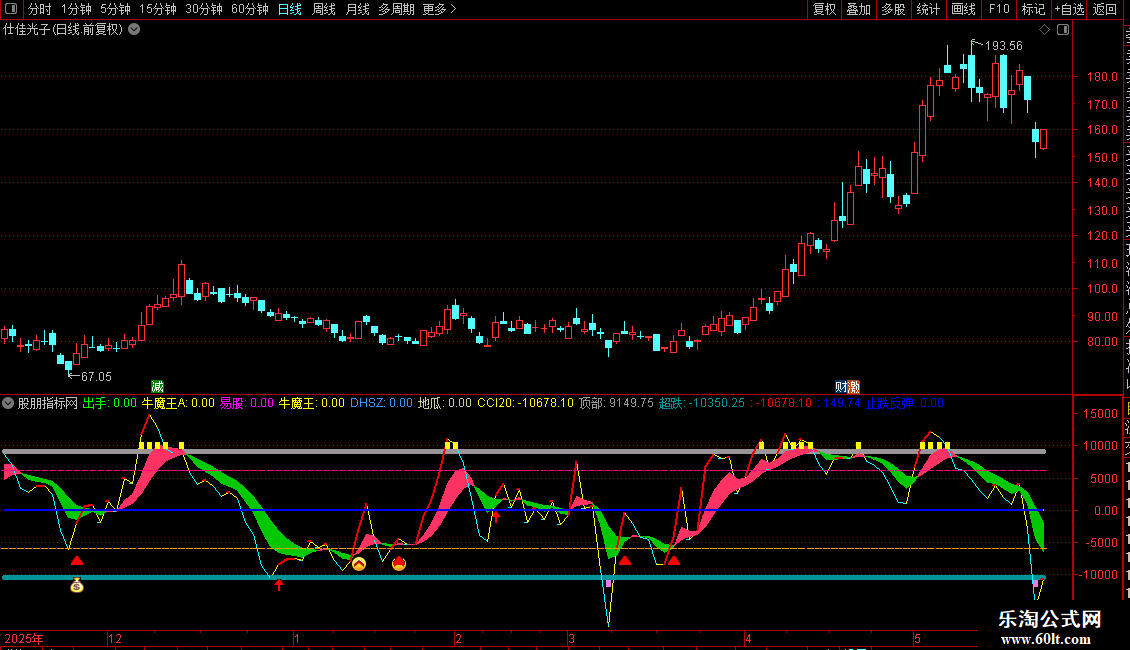Image resolution: width=1130 pixels, height=650 pixels.
Task: Open the 多股 multi-stock view
Action: click(894, 9)
